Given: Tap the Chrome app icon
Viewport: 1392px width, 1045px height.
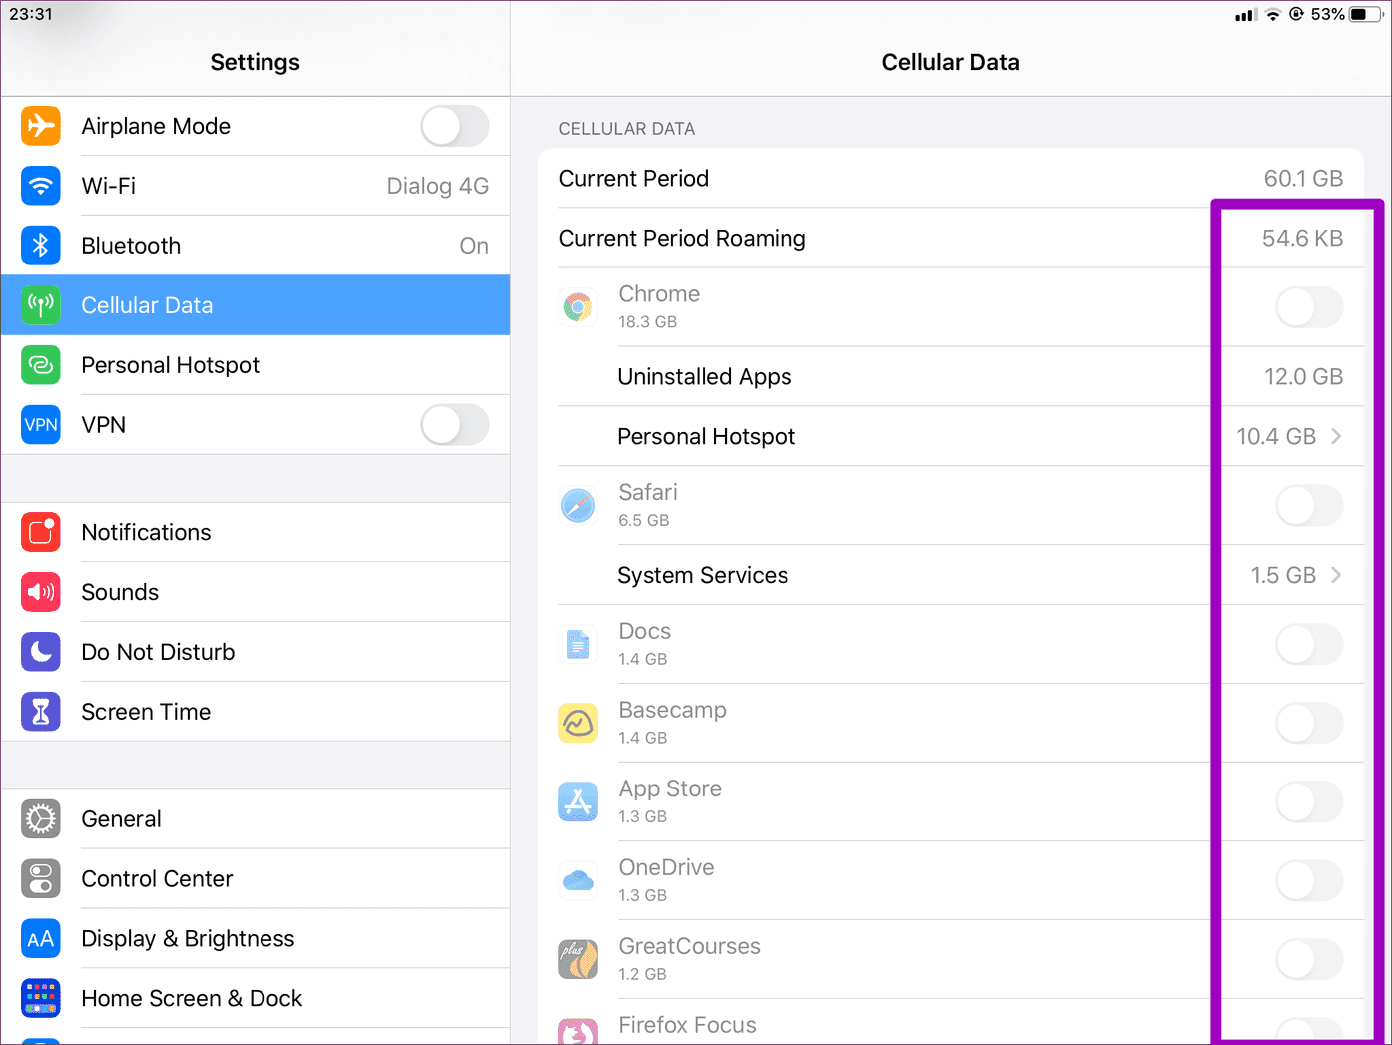Looking at the screenshot, I should point(578,307).
